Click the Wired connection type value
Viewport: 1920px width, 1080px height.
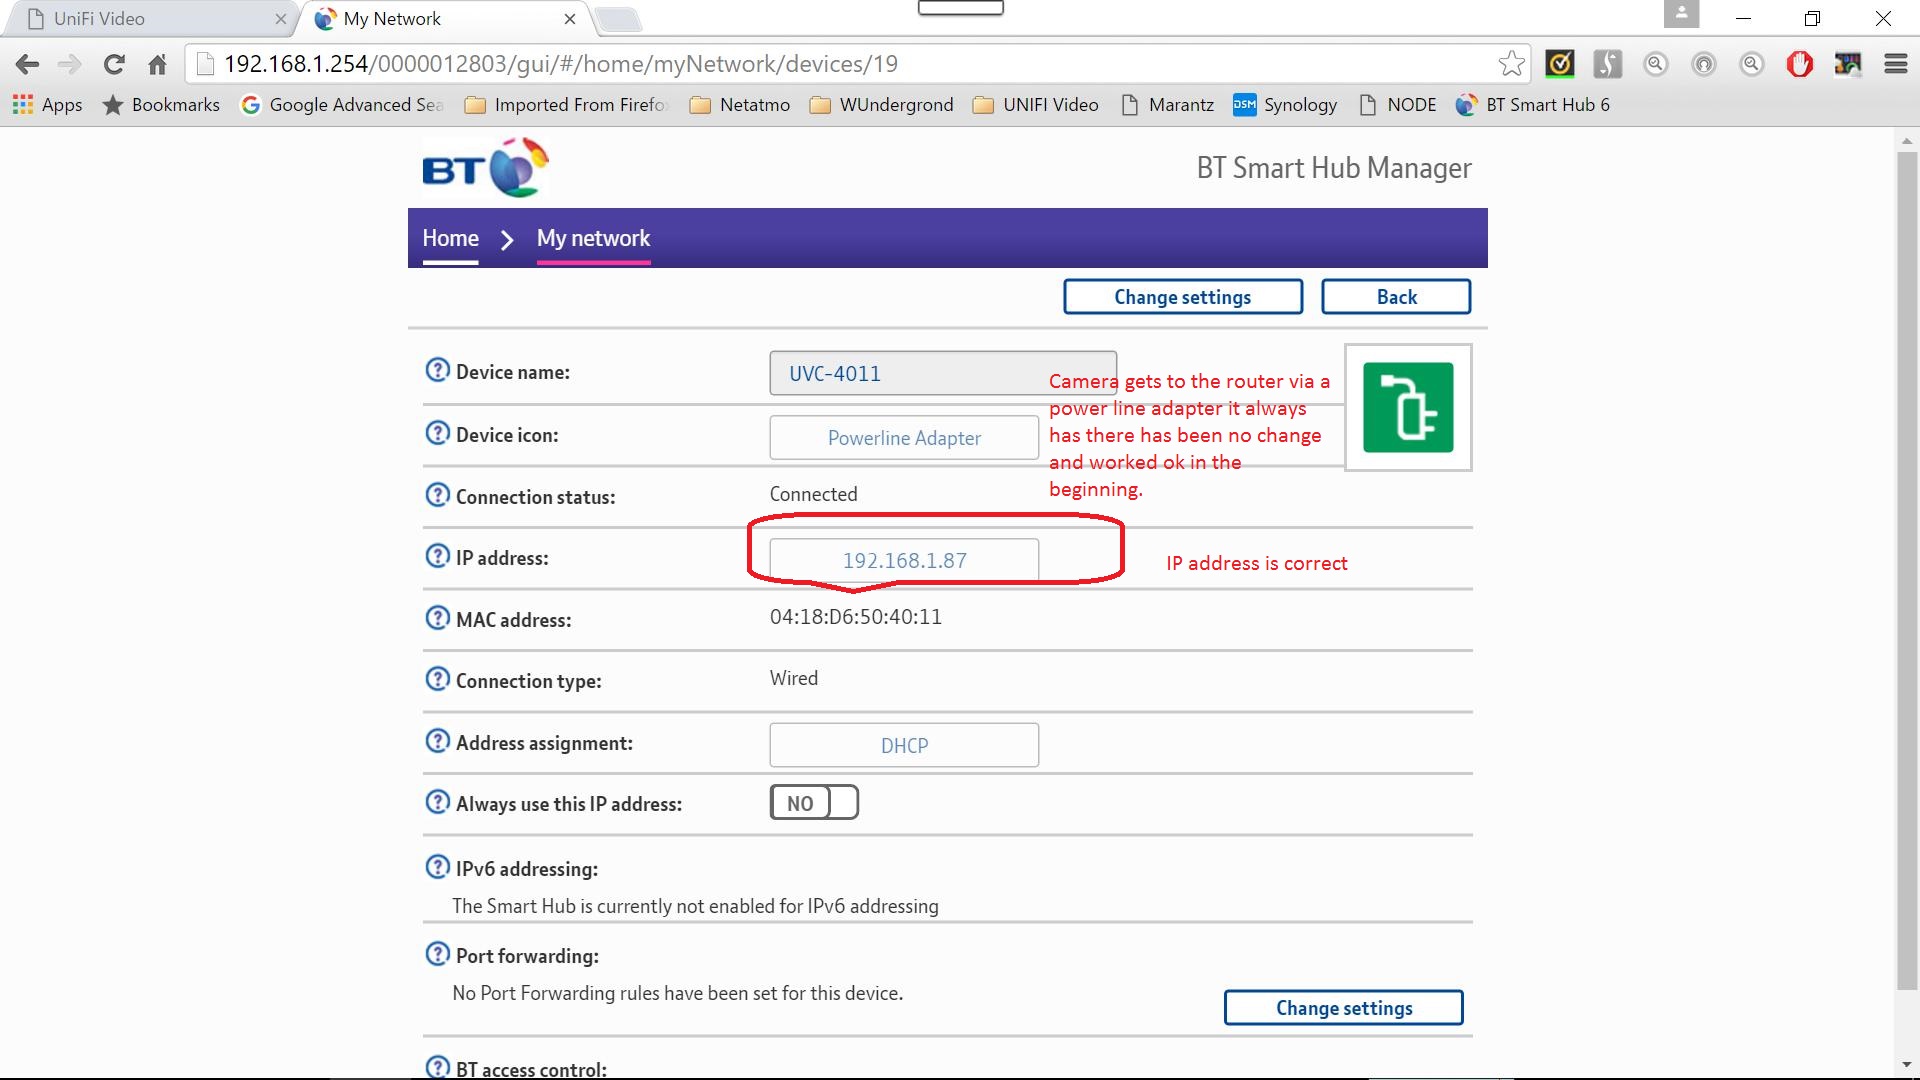coord(794,678)
